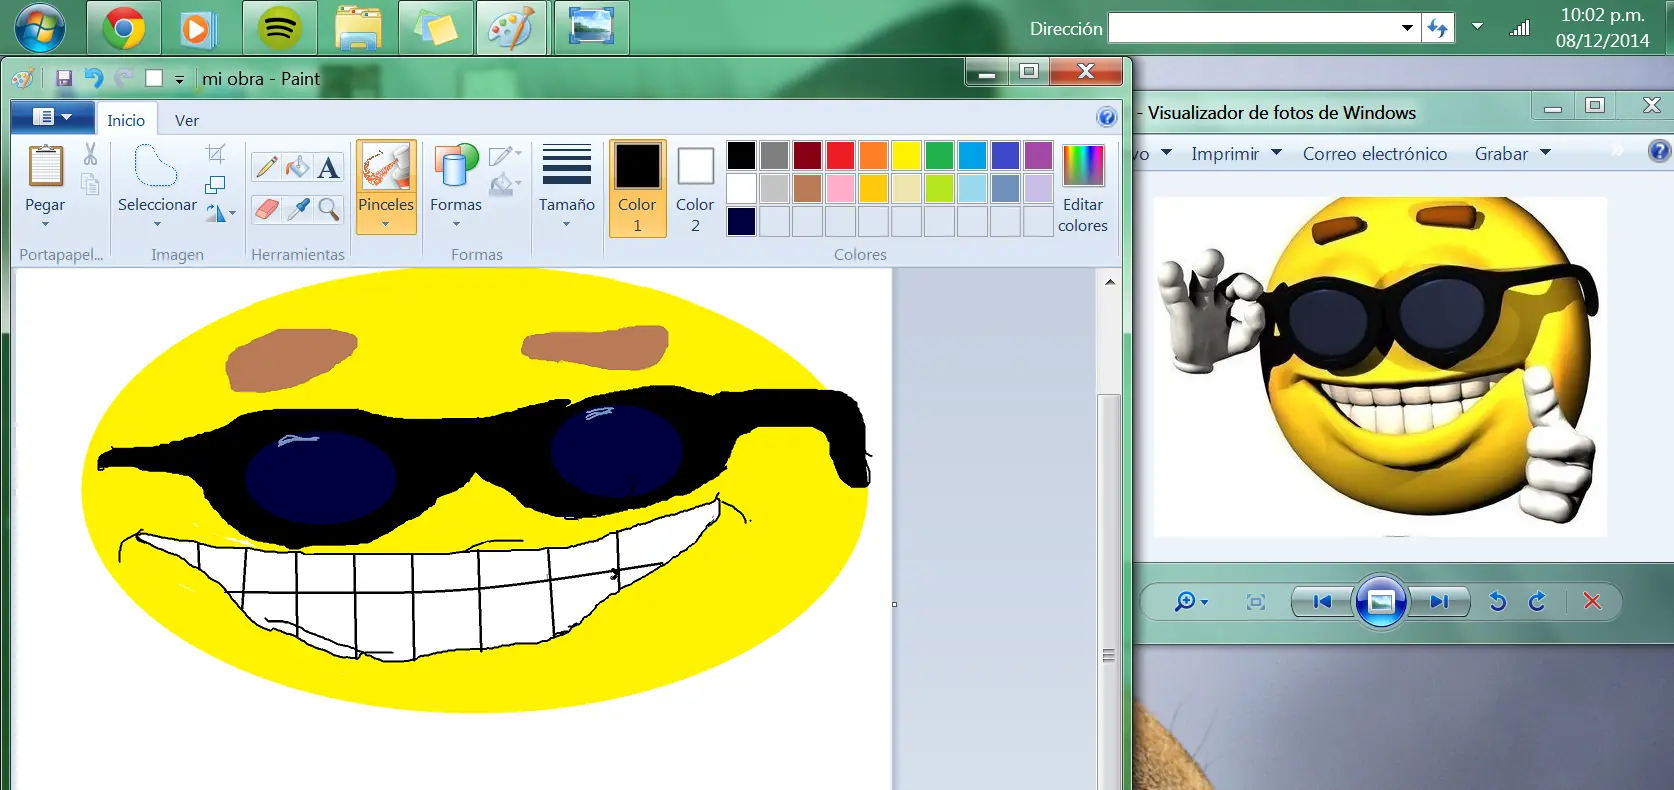Click the Redo arrow in quick access toolbar
The width and height of the screenshot is (1674, 790).
click(124, 78)
